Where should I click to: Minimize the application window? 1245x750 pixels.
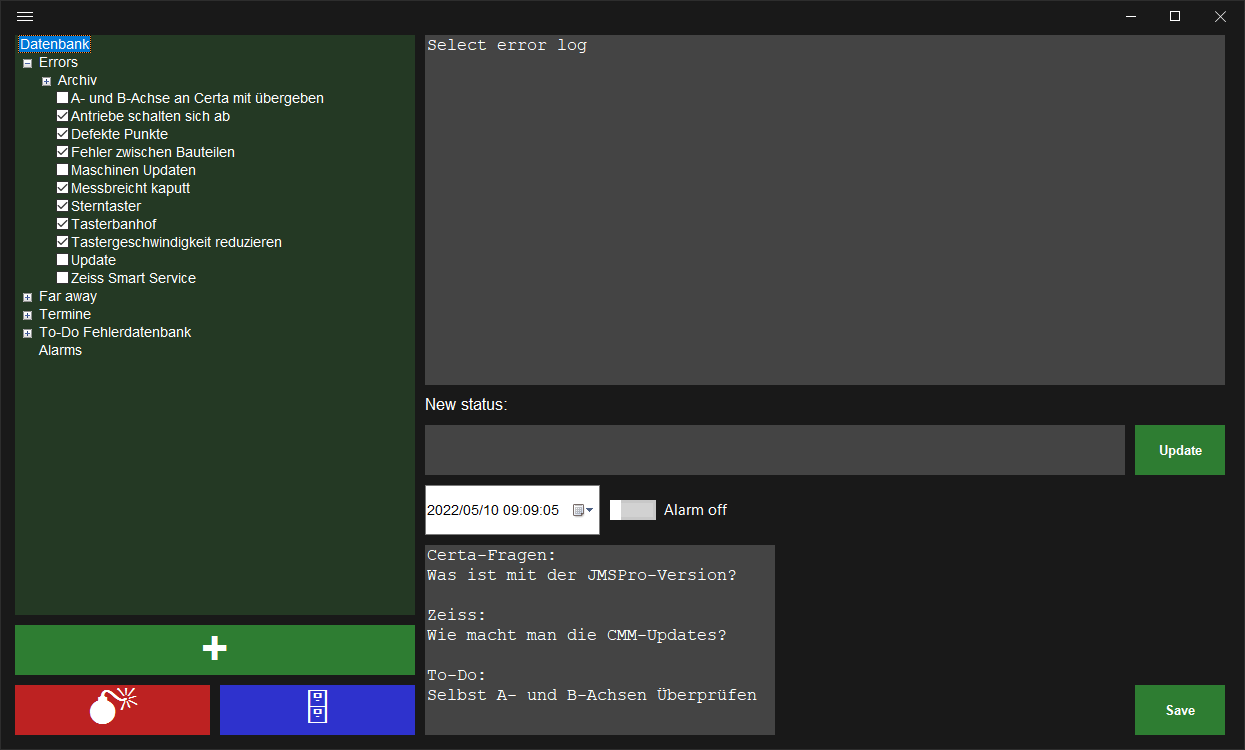coord(1130,16)
